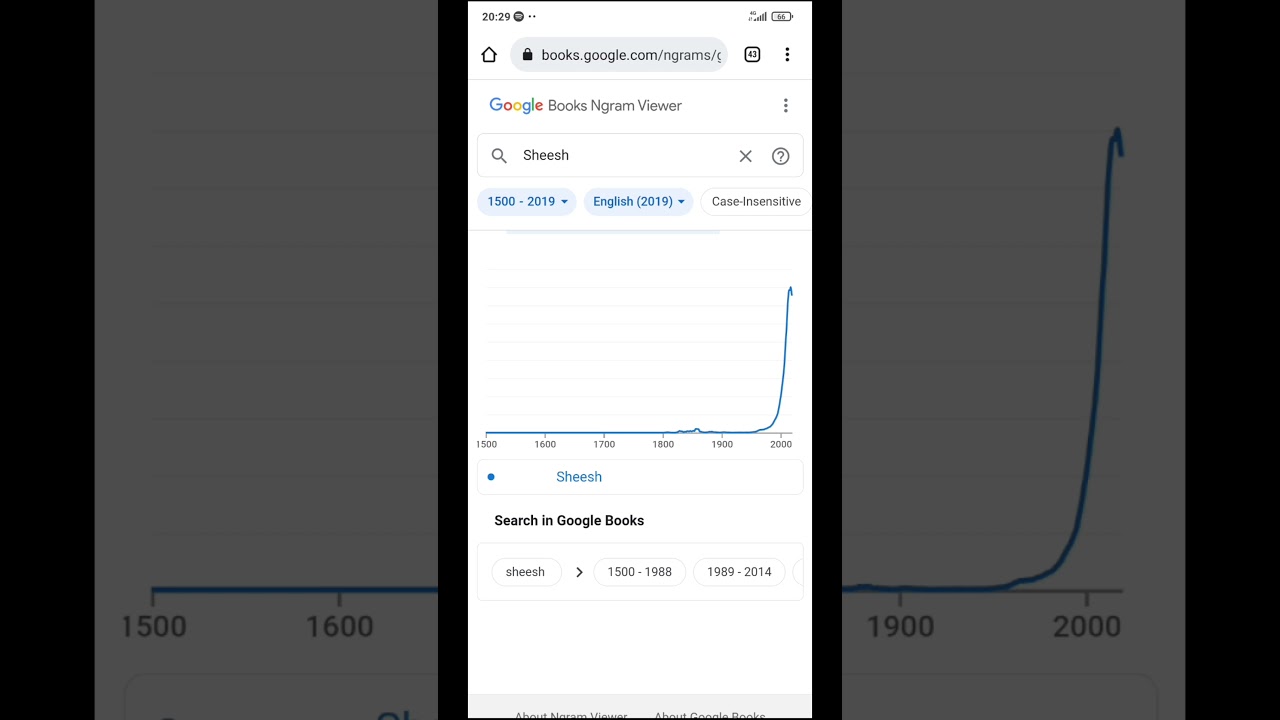Screen dimensions: 1280x720
Task: Open the English (2019) corpus dropdown
Action: pyautogui.click(x=638, y=202)
